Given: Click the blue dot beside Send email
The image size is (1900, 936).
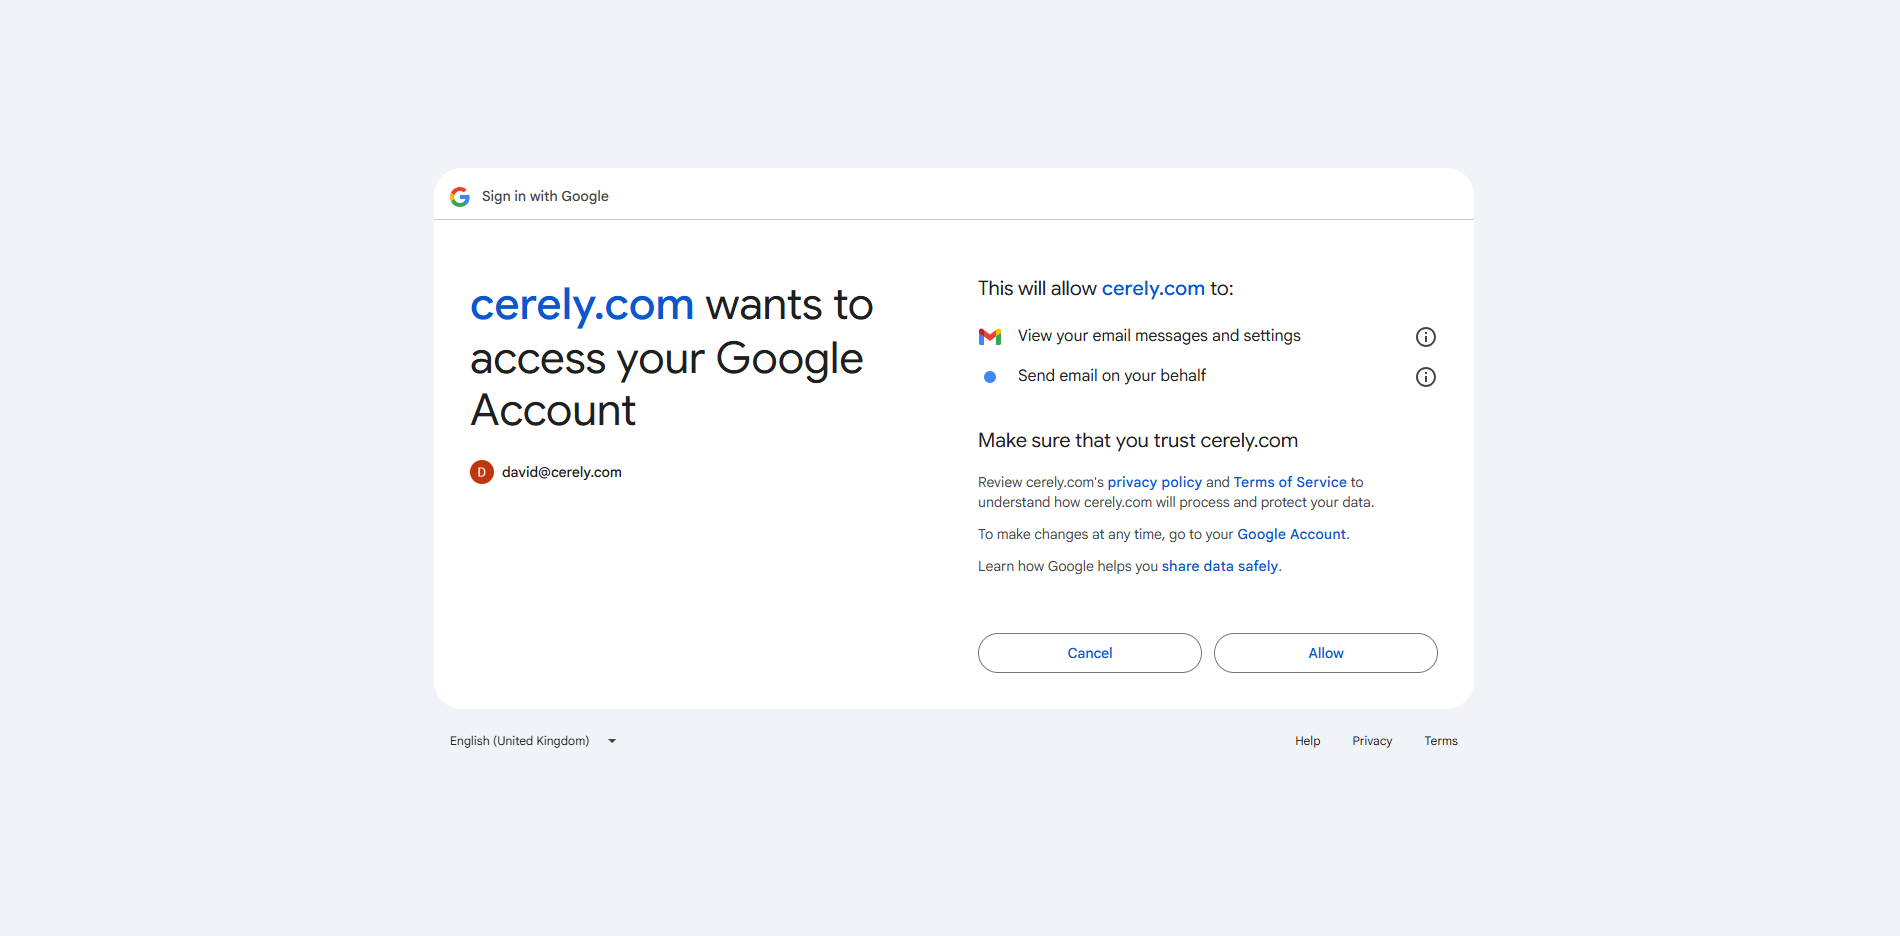Looking at the screenshot, I should coord(990,377).
